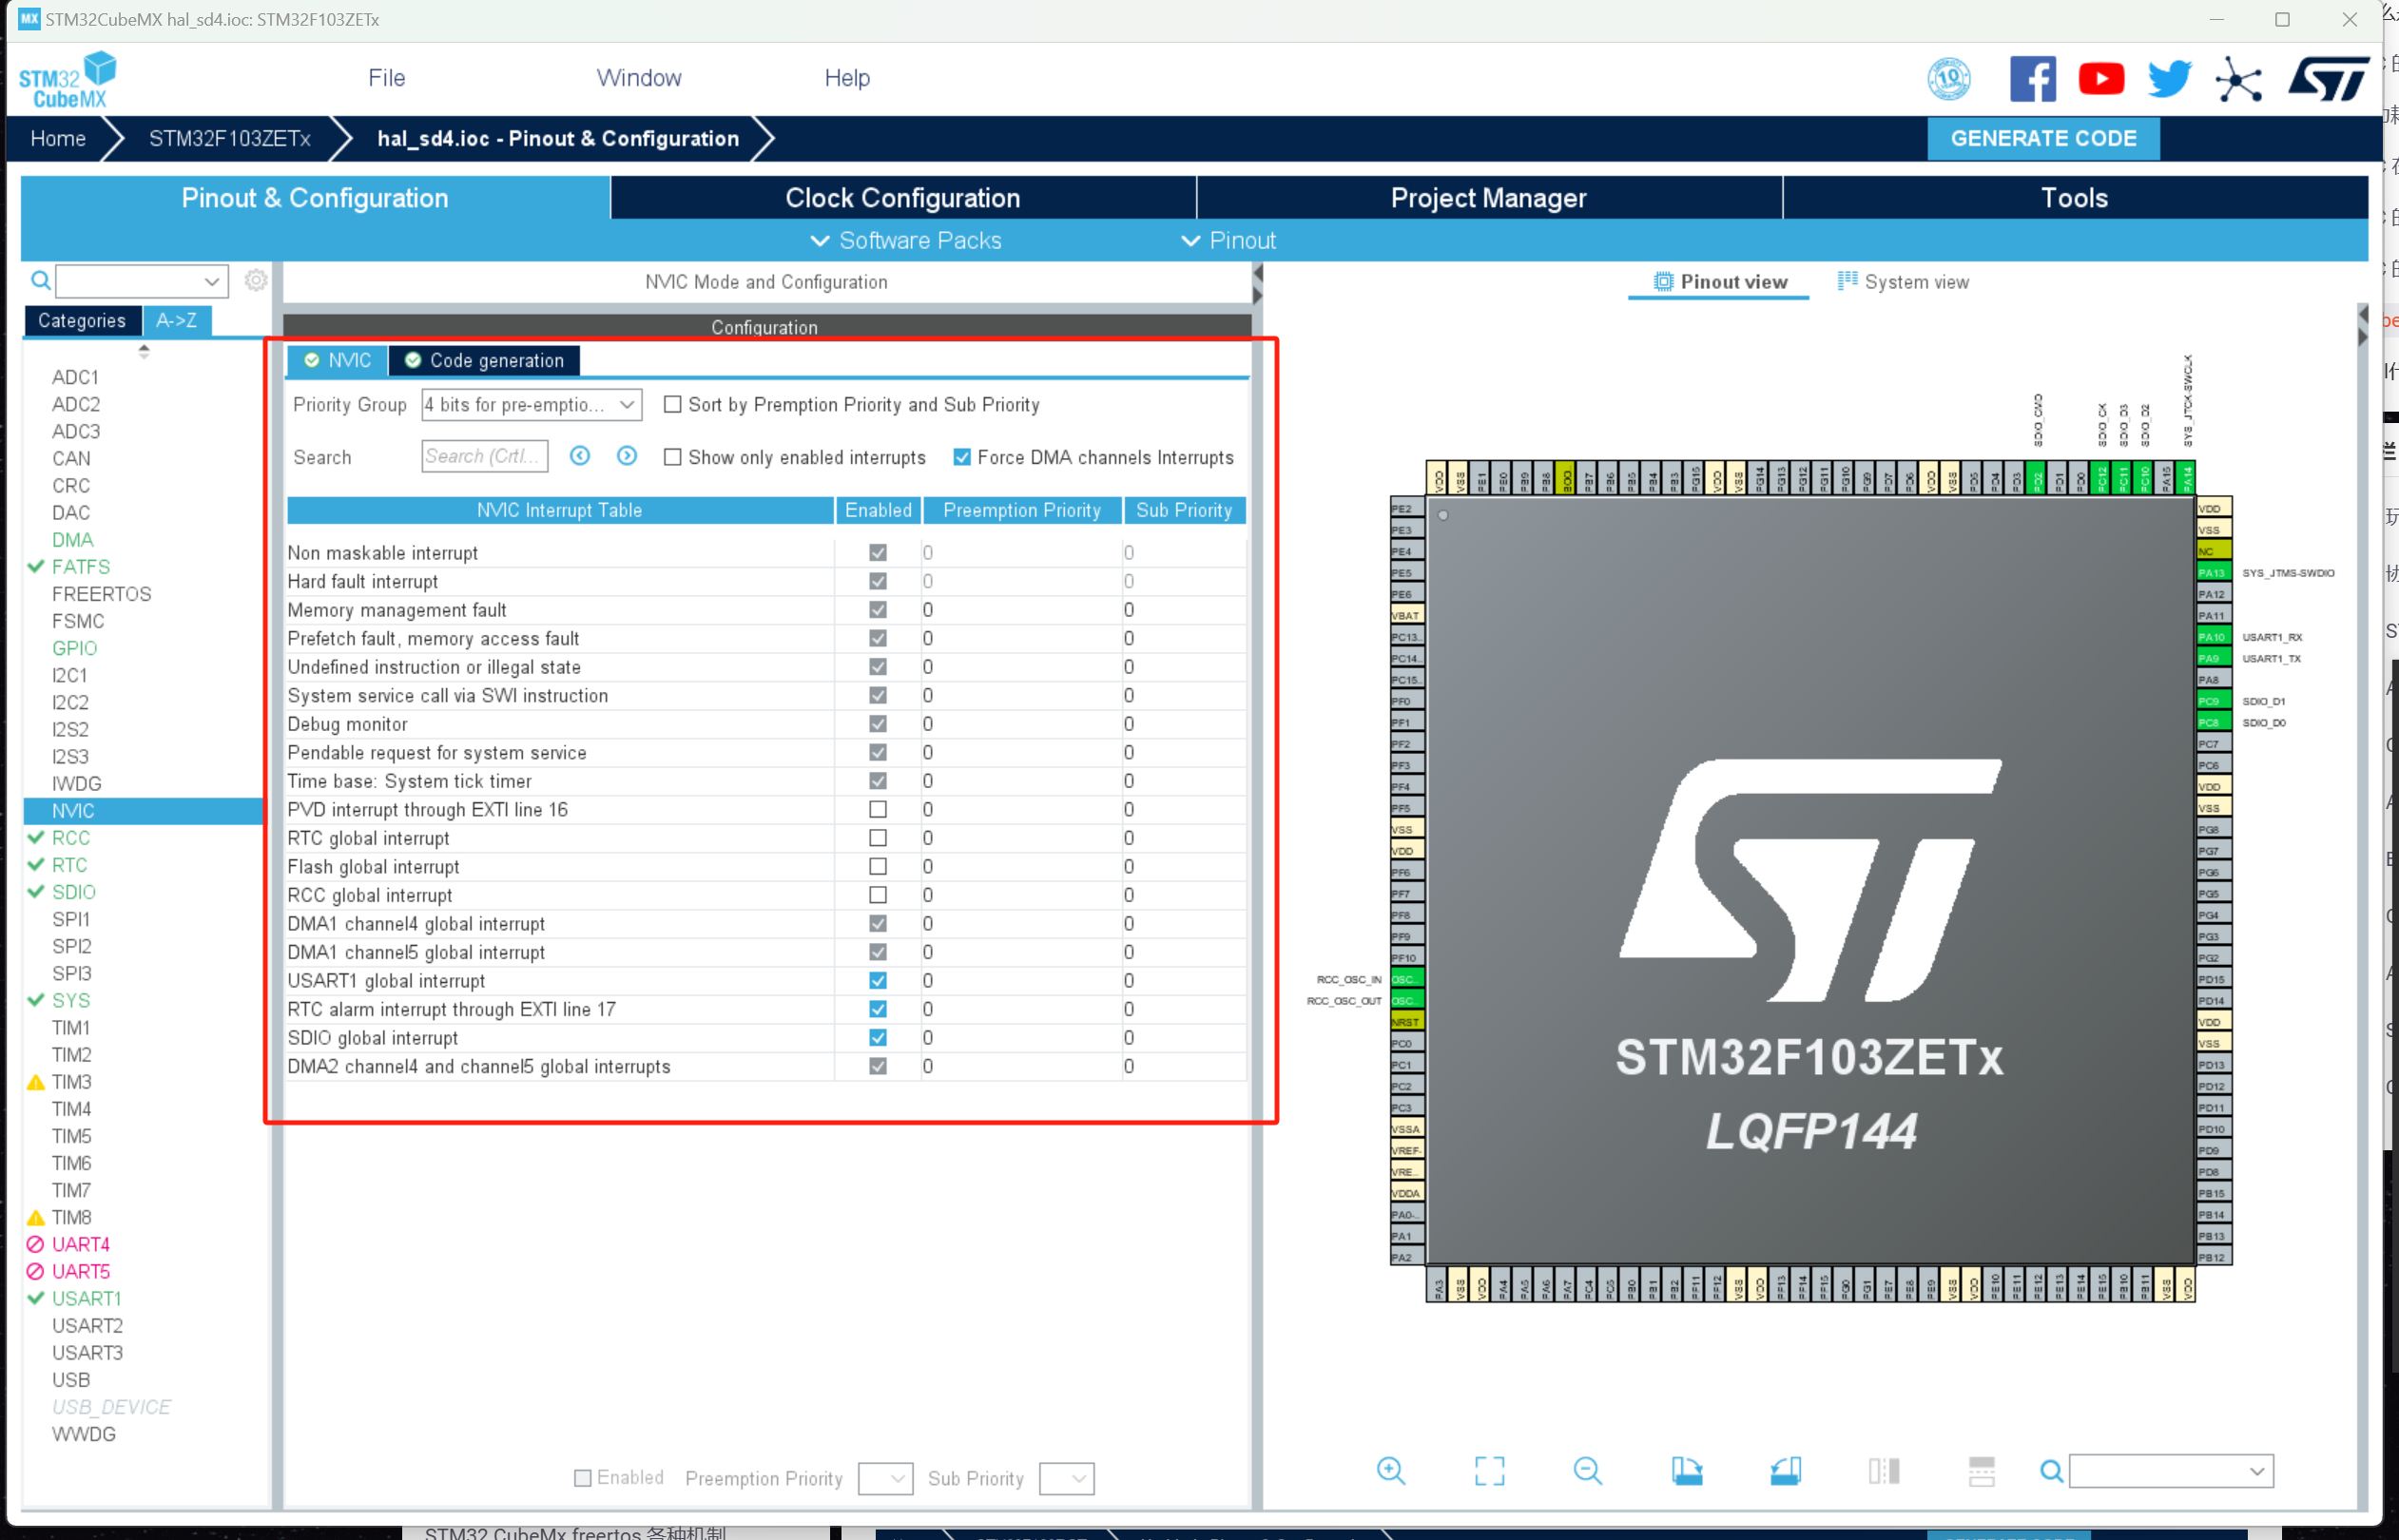Select the PA13 SYS_JTMS-SWDIO pin
Image resolution: width=2399 pixels, height=1540 pixels.
pyautogui.click(x=2214, y=573)
